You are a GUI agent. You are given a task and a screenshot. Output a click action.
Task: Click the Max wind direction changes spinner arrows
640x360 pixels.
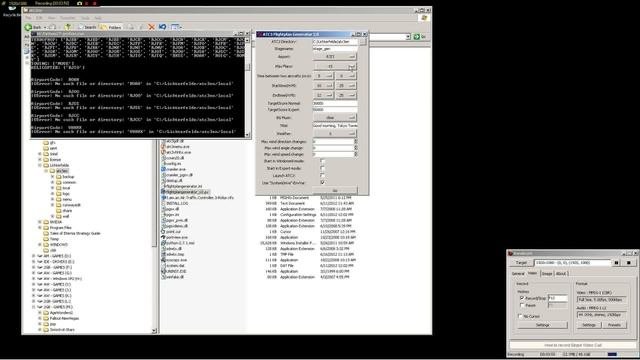coord(356,141)
